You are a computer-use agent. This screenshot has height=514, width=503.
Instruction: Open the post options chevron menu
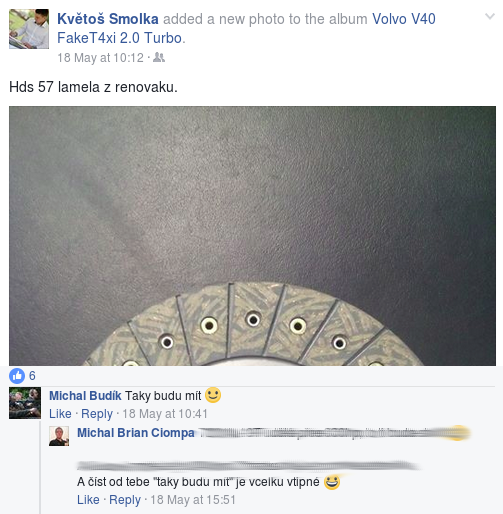pyautogui.click(x=489, y=16)
